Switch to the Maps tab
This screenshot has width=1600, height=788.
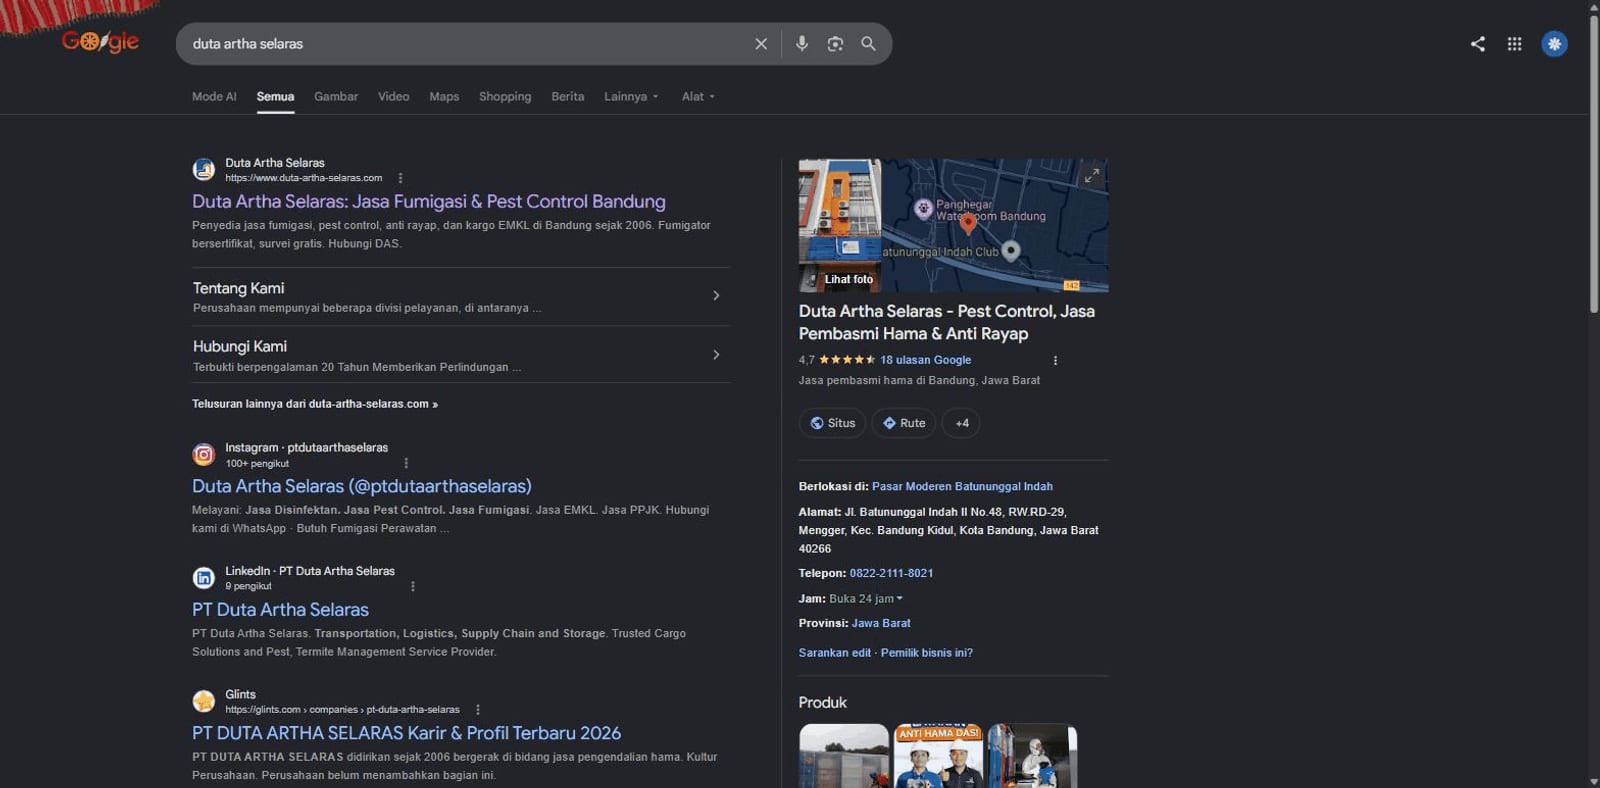pyautogui.click(x=444, y=97)
